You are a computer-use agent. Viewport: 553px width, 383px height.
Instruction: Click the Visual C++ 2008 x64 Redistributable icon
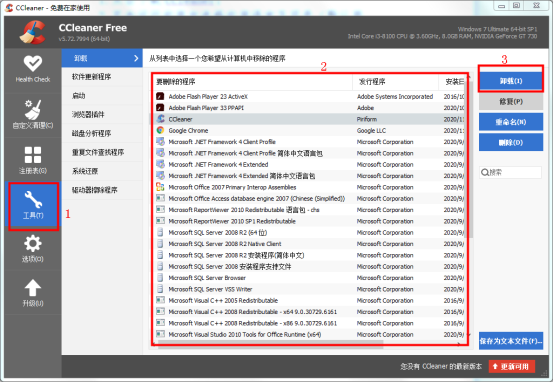point(160,311)
